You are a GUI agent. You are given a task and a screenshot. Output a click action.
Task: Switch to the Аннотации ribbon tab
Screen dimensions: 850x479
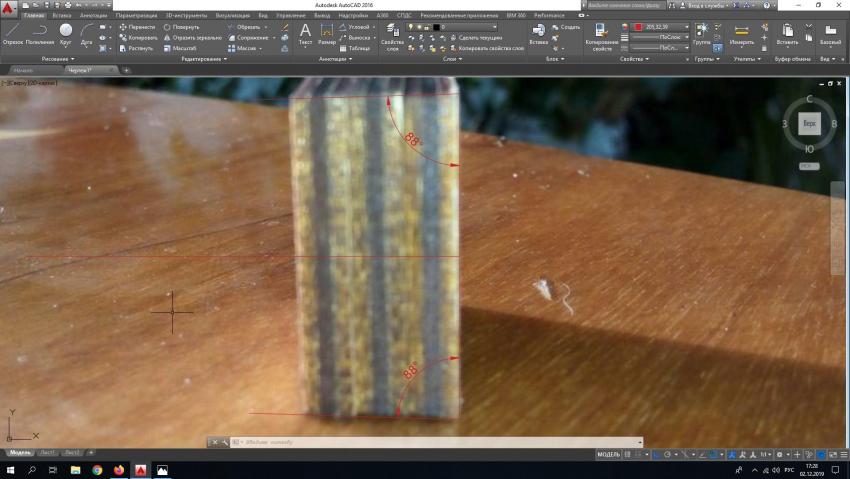(93, 16)
